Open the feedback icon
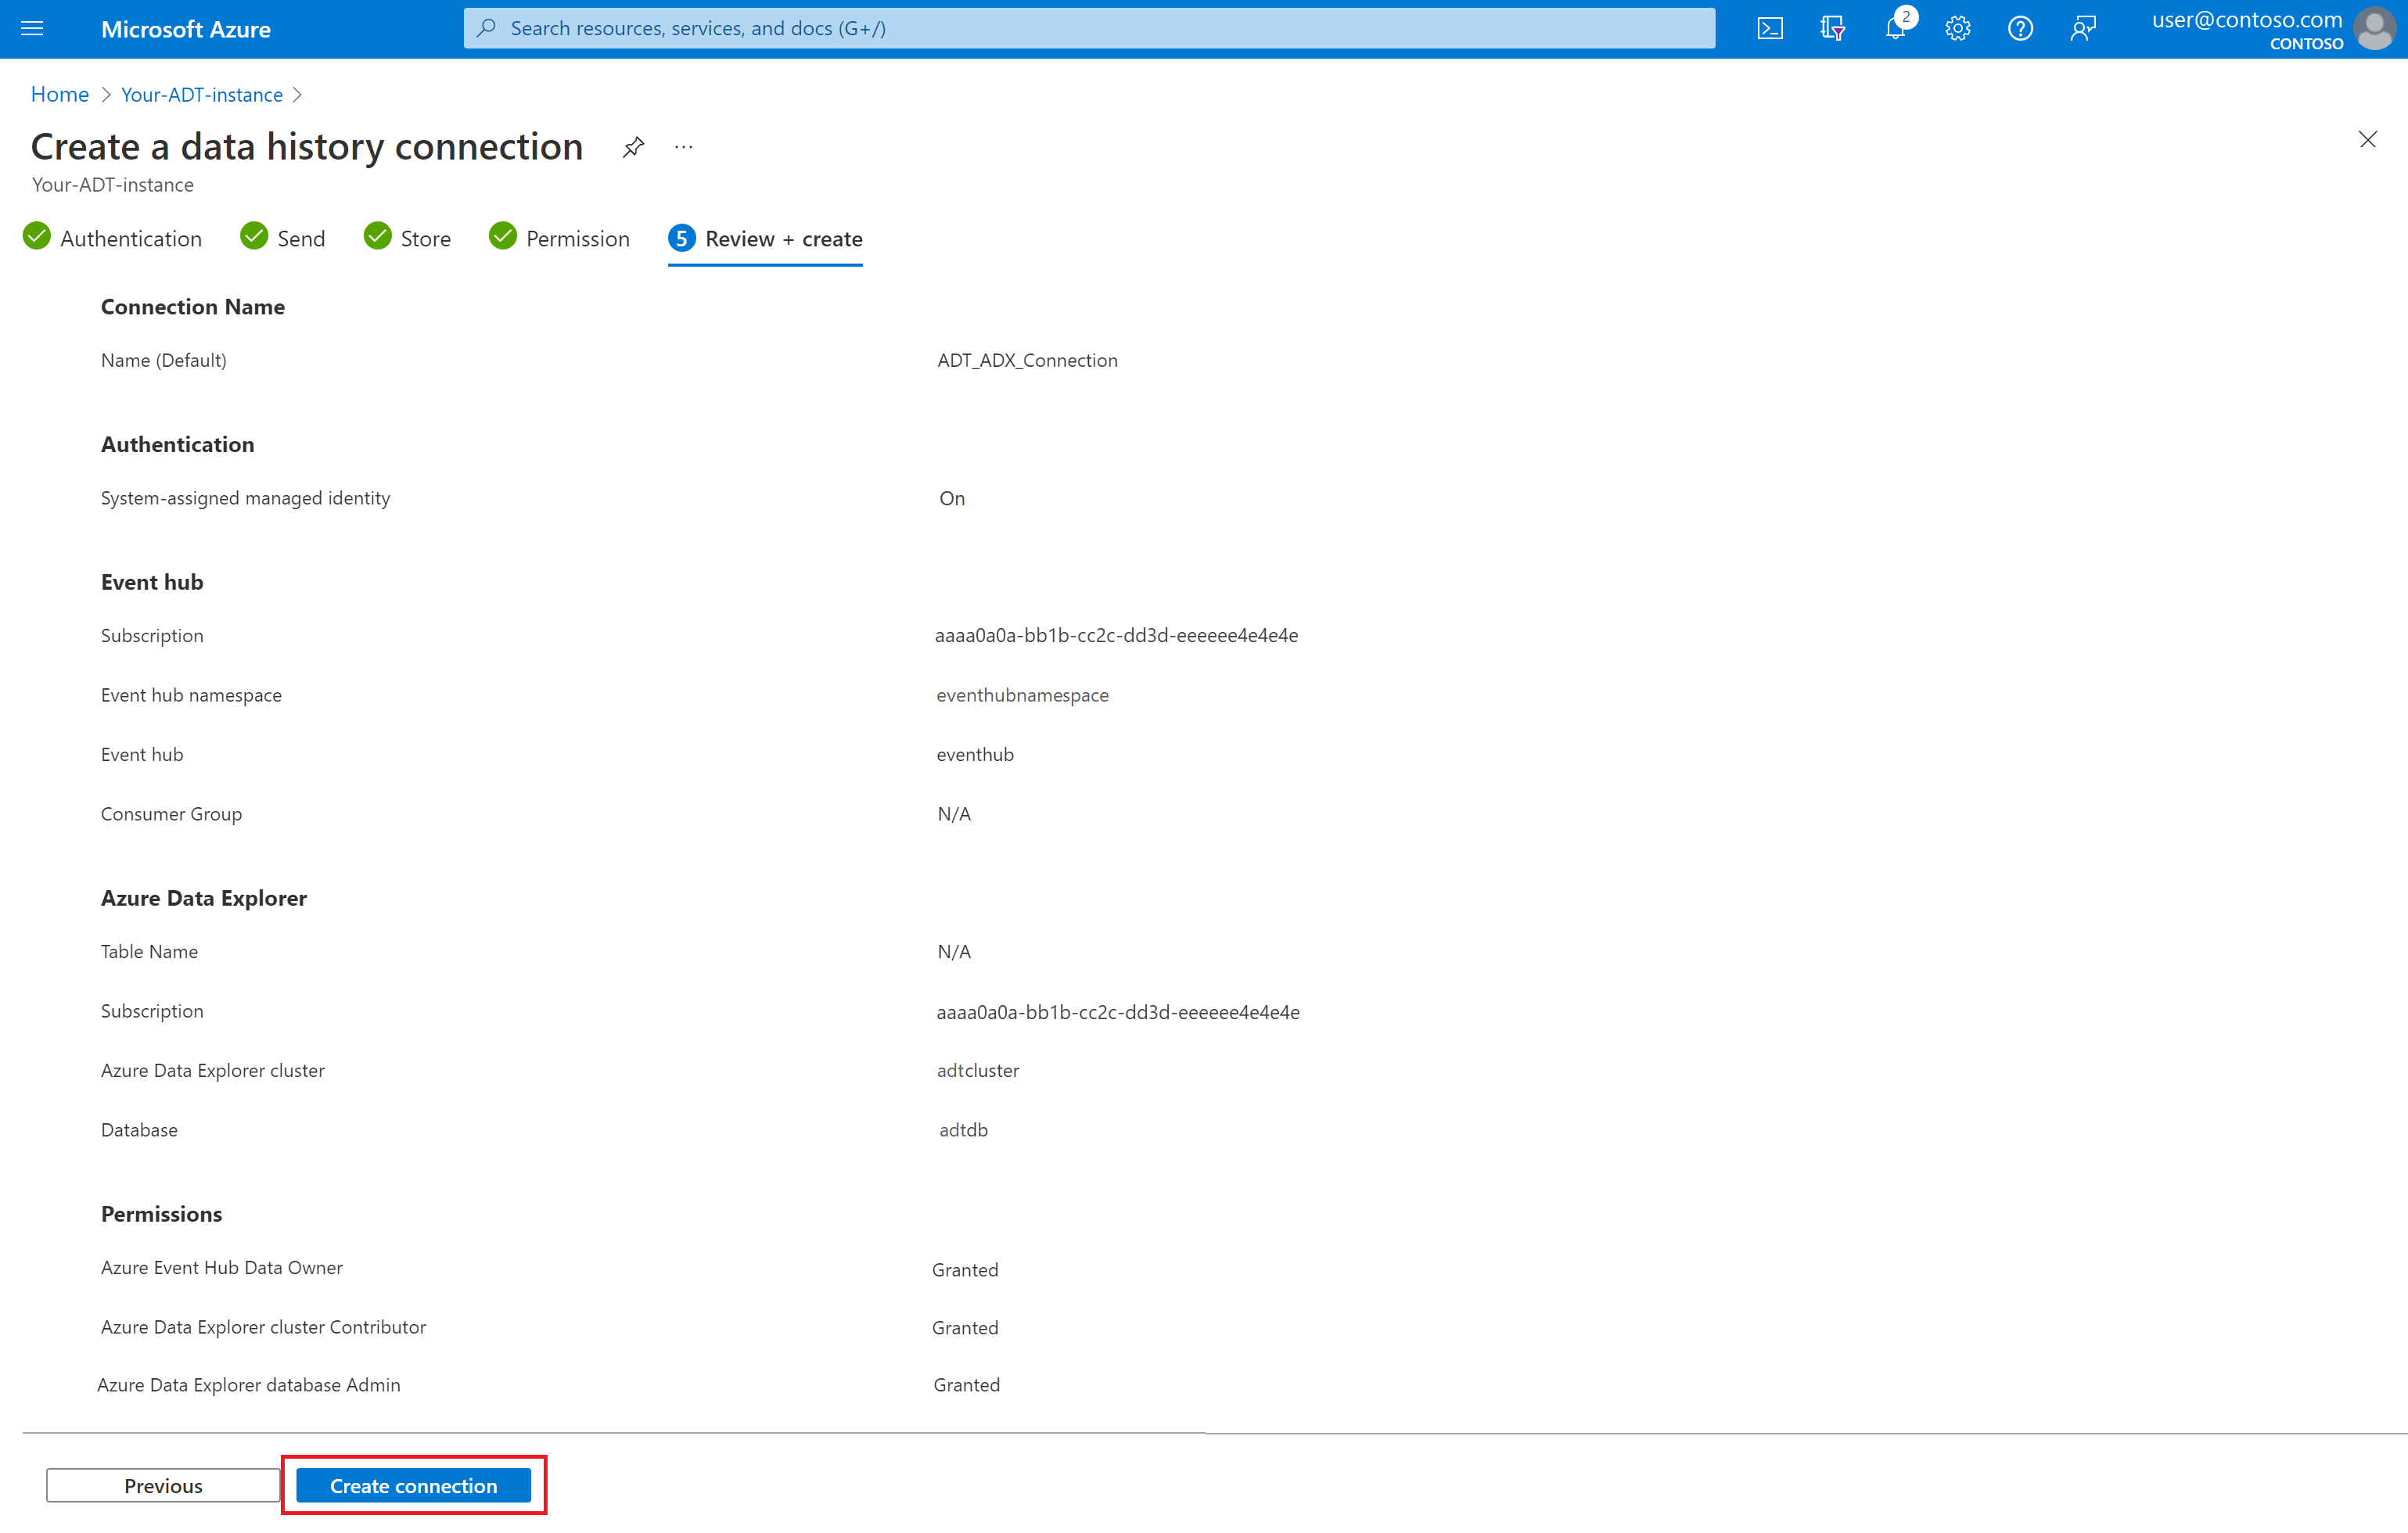The width and height of the screenshot is (2408, 1533). [x=2083, y=29]
